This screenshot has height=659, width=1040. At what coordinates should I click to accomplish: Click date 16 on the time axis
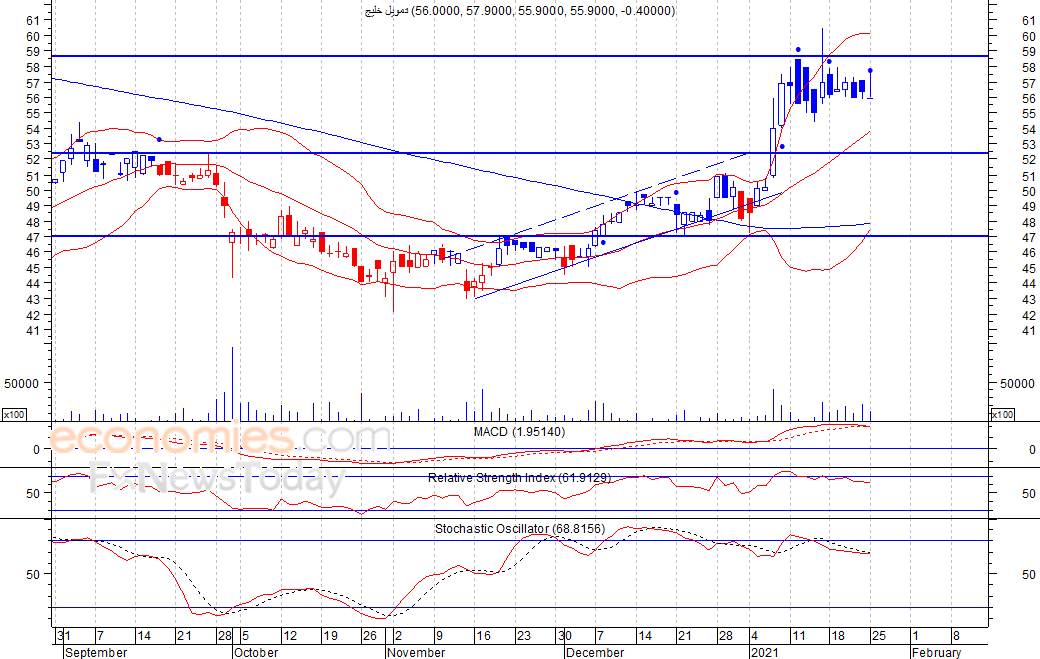click(484, 636)
